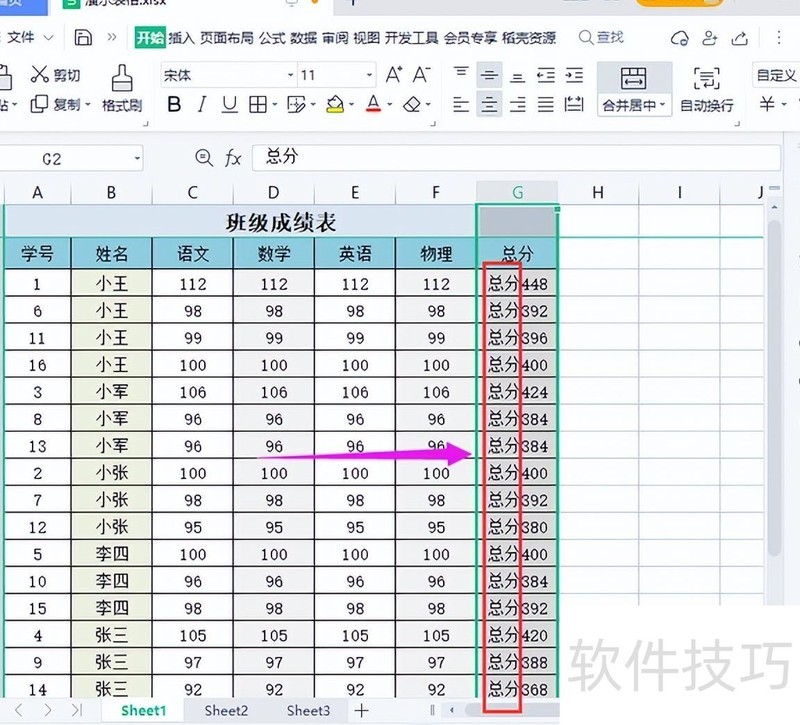Click the Save icon in the quick toolbar
The height and width of the screenshot is (725, 800).
click(x=83, y=38)
